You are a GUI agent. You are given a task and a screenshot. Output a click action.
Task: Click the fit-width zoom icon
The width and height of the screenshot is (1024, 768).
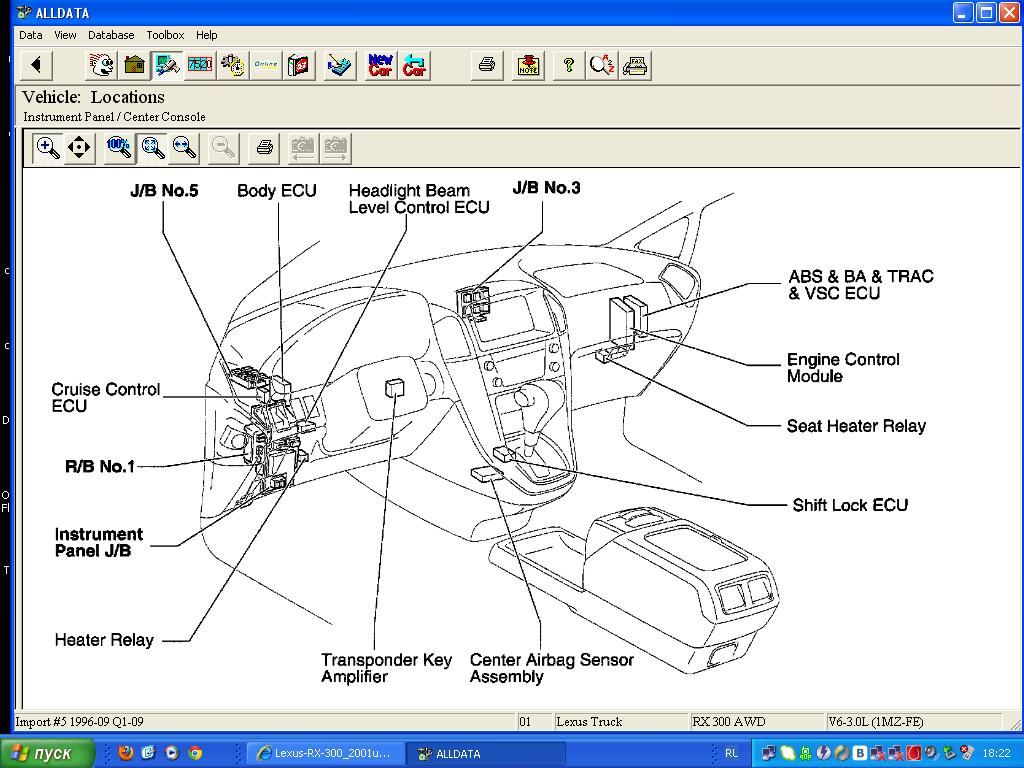(x=184, y=148)
